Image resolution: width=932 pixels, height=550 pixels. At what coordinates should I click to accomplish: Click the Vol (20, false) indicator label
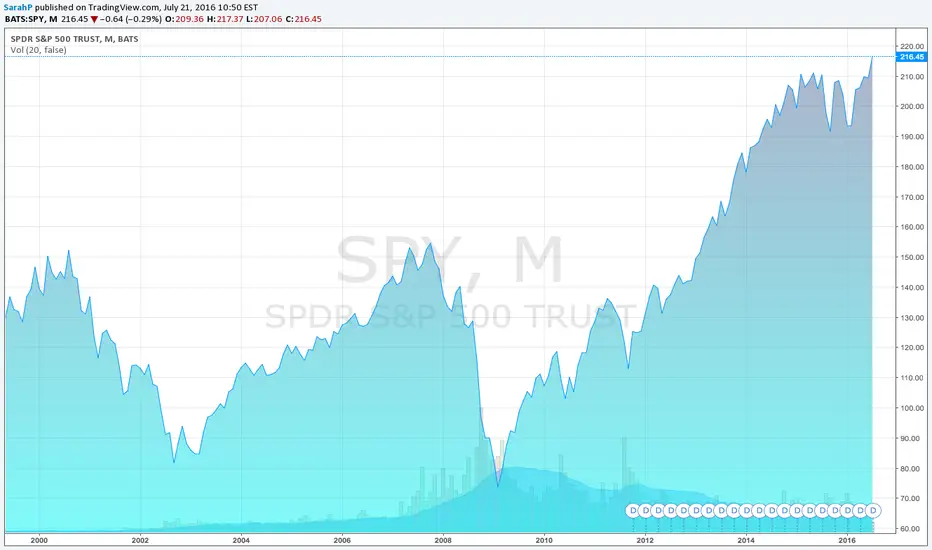[x=38, y=50]
